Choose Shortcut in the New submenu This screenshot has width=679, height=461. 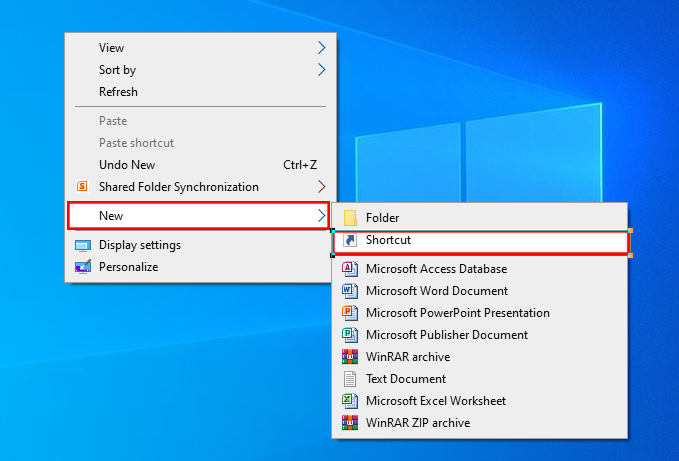tap(481, 242)
